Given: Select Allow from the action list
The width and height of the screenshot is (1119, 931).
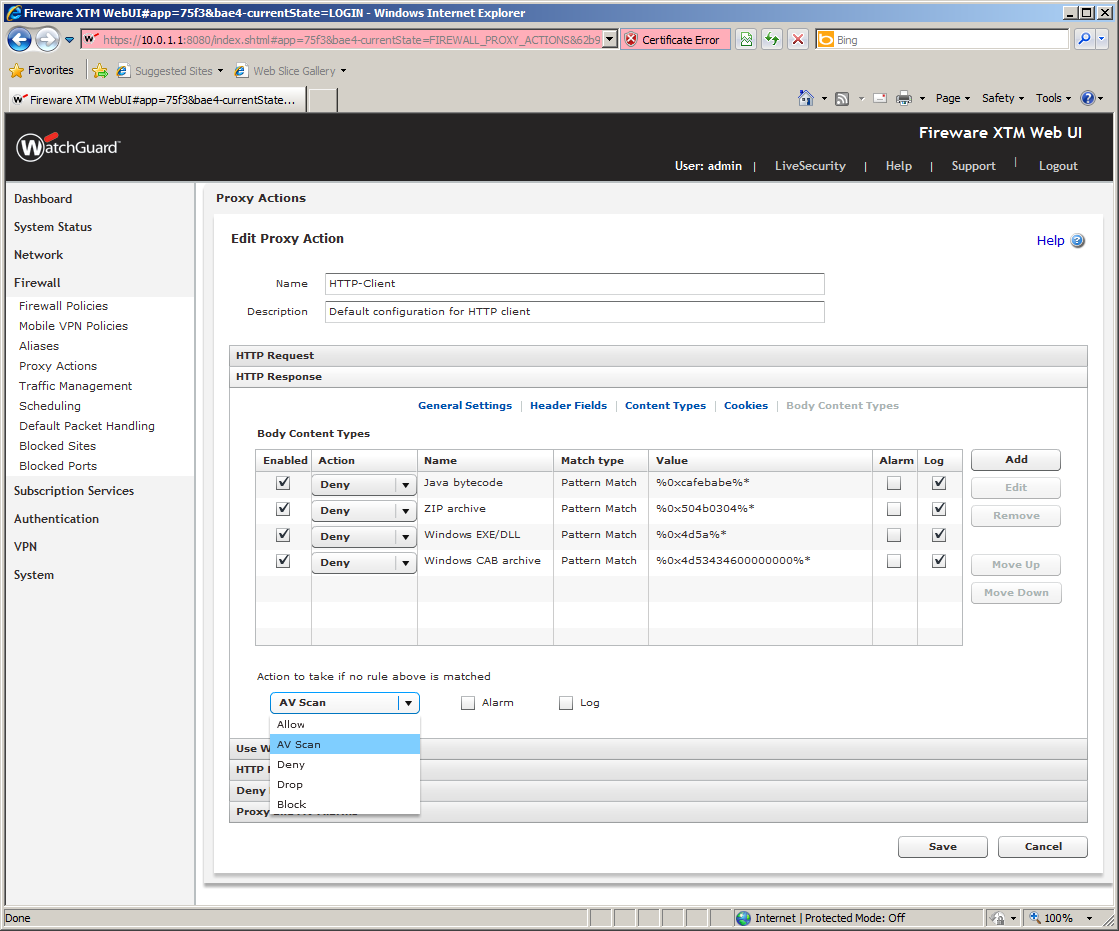Looking at the screenshot, I should tap(345, 724).
